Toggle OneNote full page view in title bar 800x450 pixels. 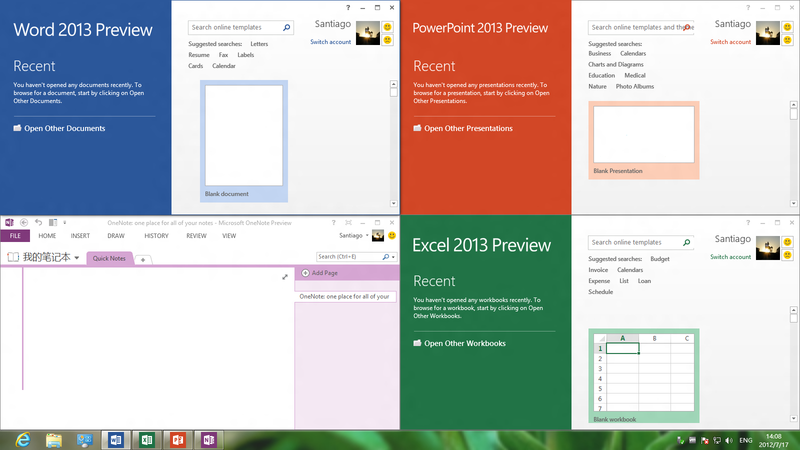point(348,223)
